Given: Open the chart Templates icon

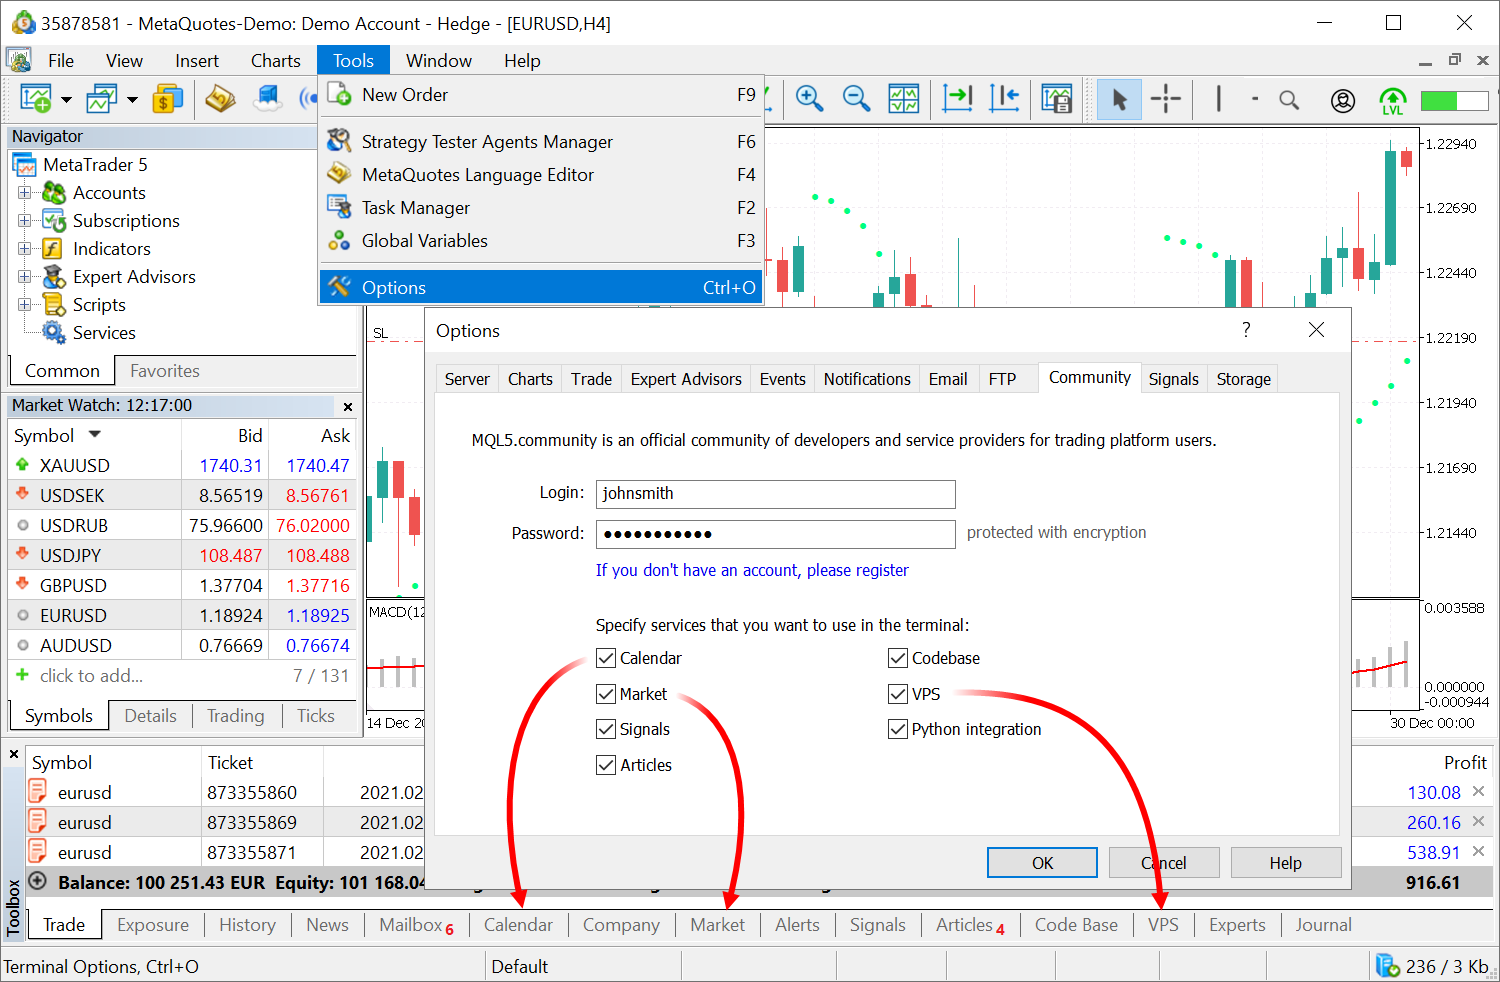Looking at the screenshot, I should point(1057,99).
